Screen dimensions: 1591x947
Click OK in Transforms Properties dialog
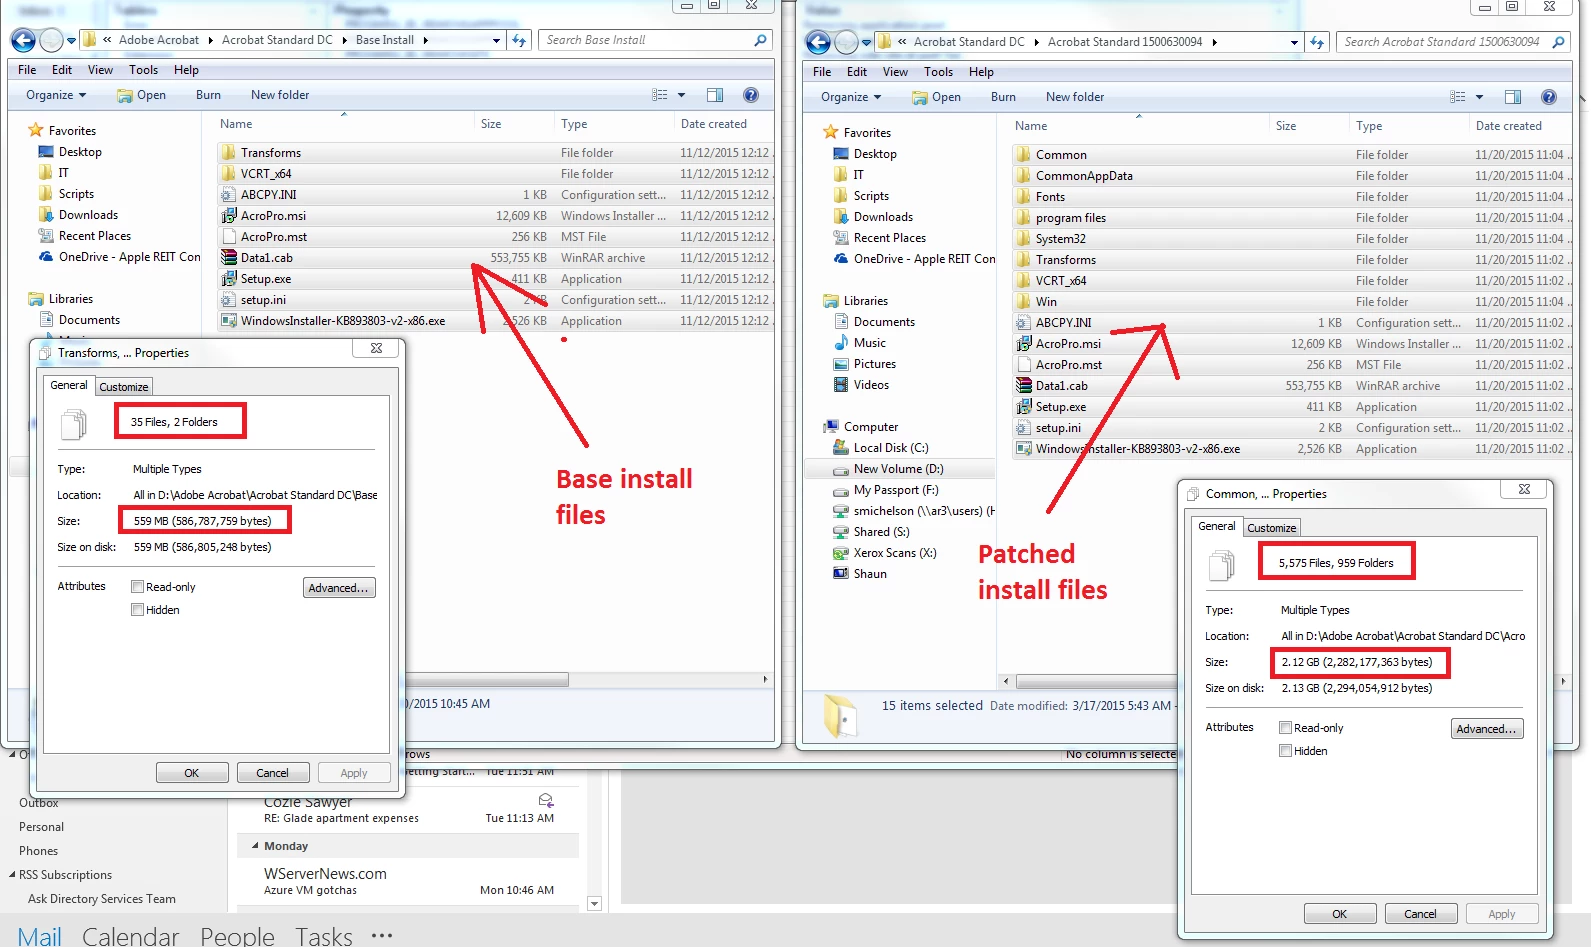(192, 773)
